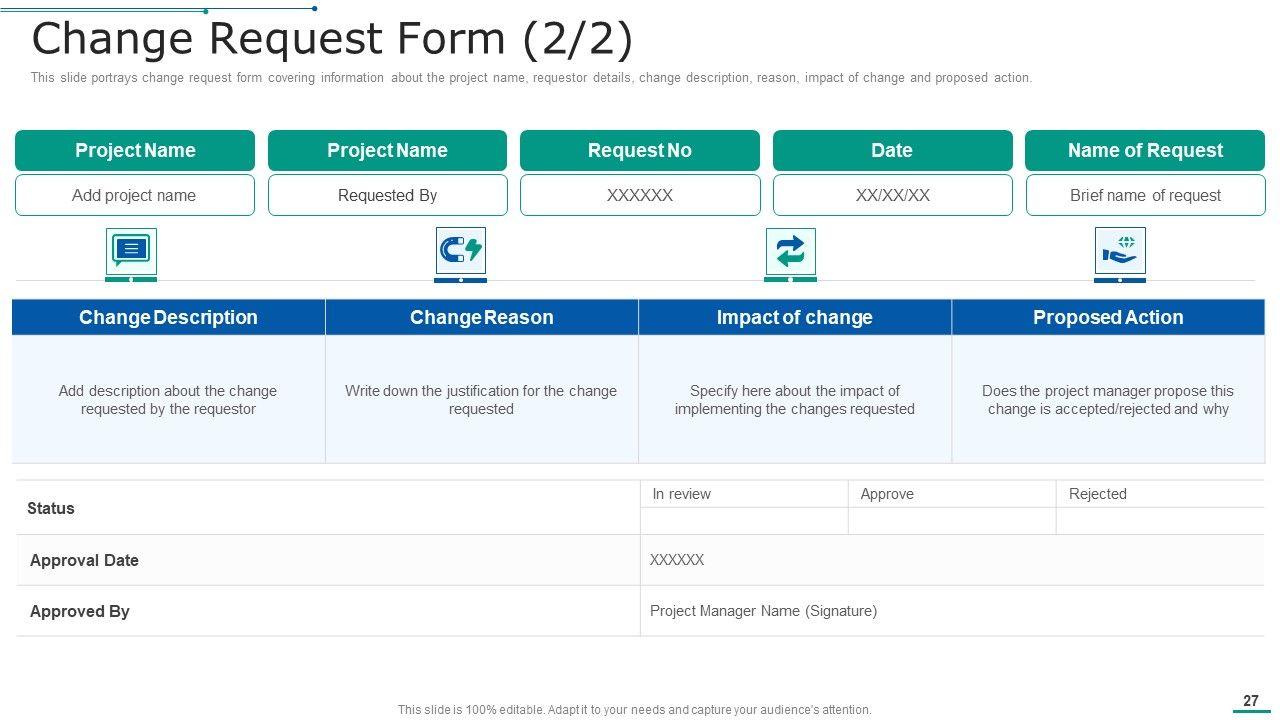The width and height of the screenshot is (1280, 720).
Task: Select the Change Description column header
Action: tap(168, 318)
